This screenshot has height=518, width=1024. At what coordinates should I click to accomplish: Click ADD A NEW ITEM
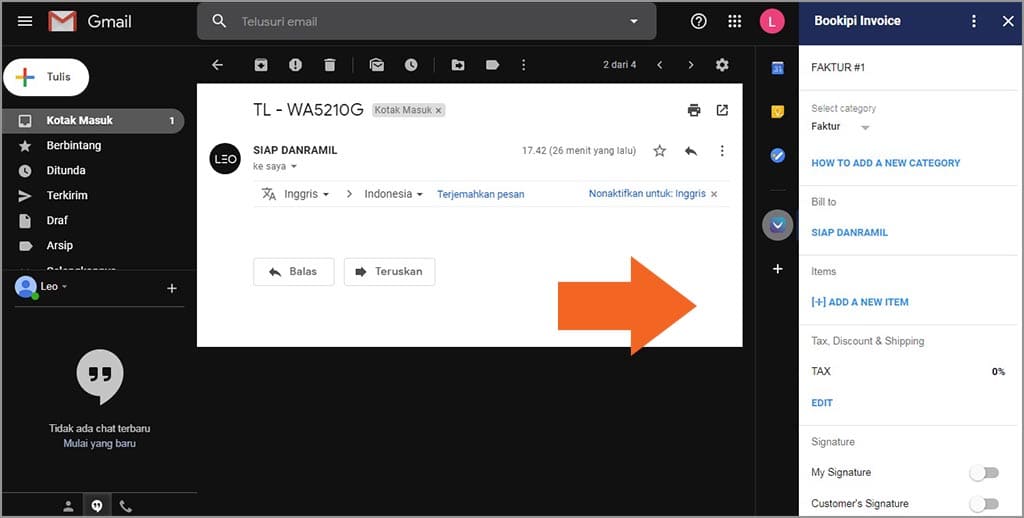[x=859, y=302]
